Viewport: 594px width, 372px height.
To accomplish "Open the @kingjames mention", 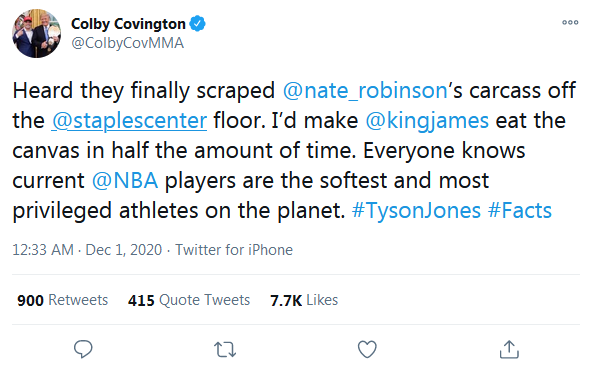I will 427,121.
